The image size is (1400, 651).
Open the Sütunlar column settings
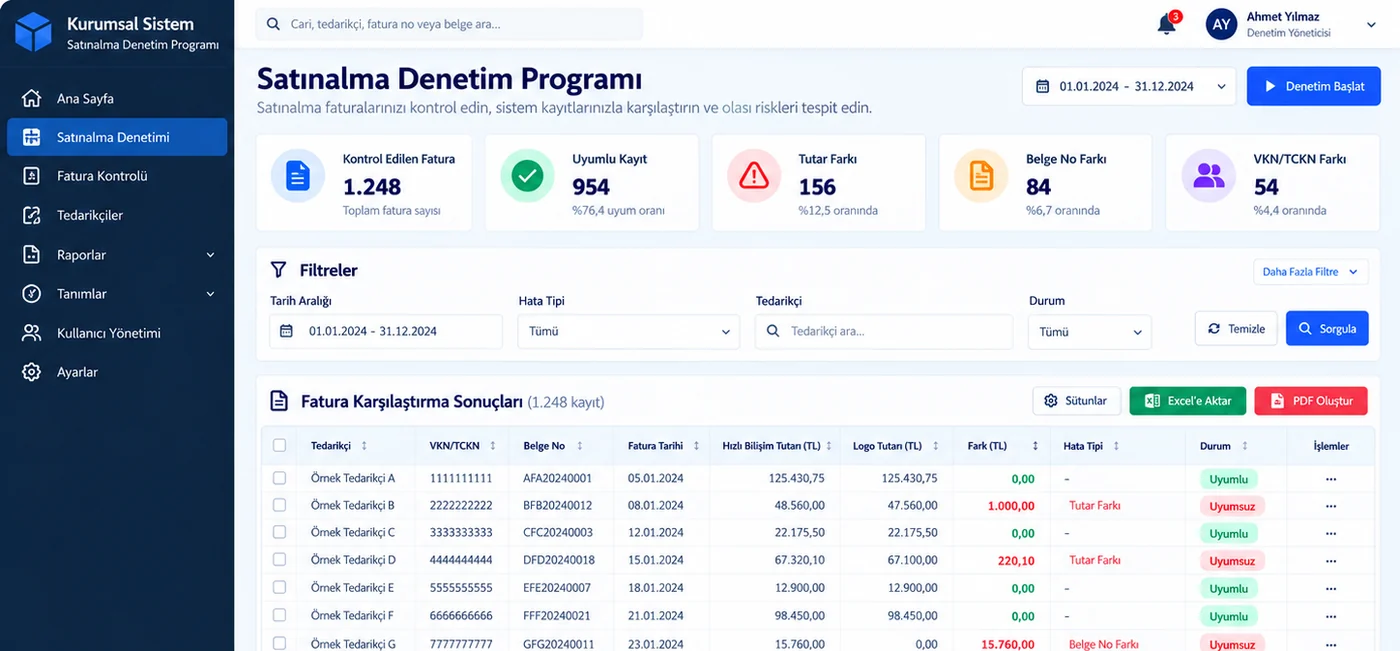1076,401
